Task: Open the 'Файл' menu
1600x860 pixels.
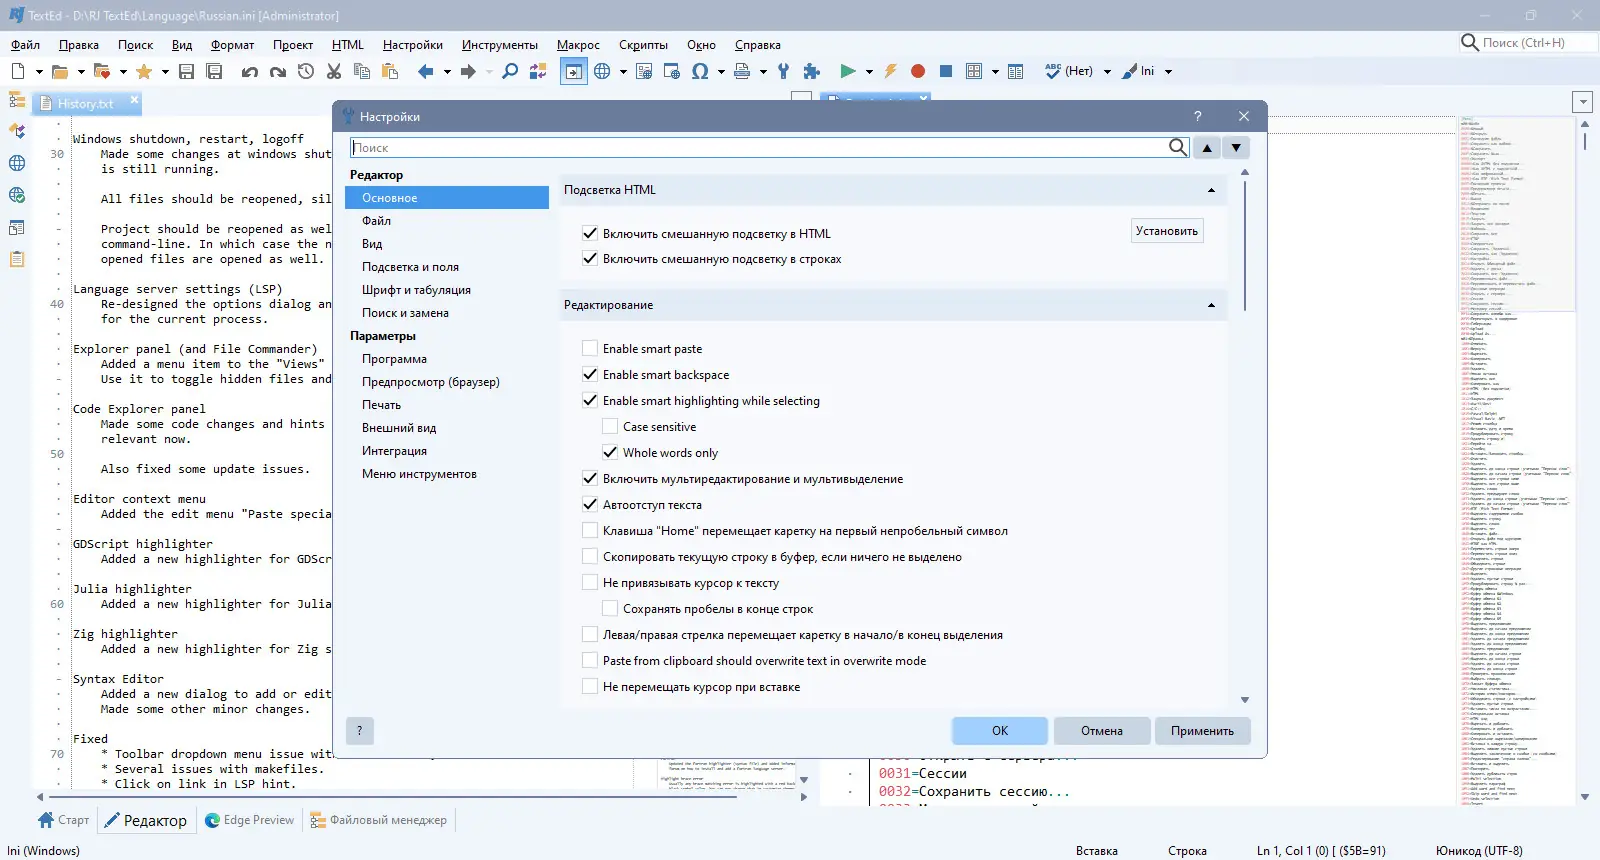Action: coord(26,45)
